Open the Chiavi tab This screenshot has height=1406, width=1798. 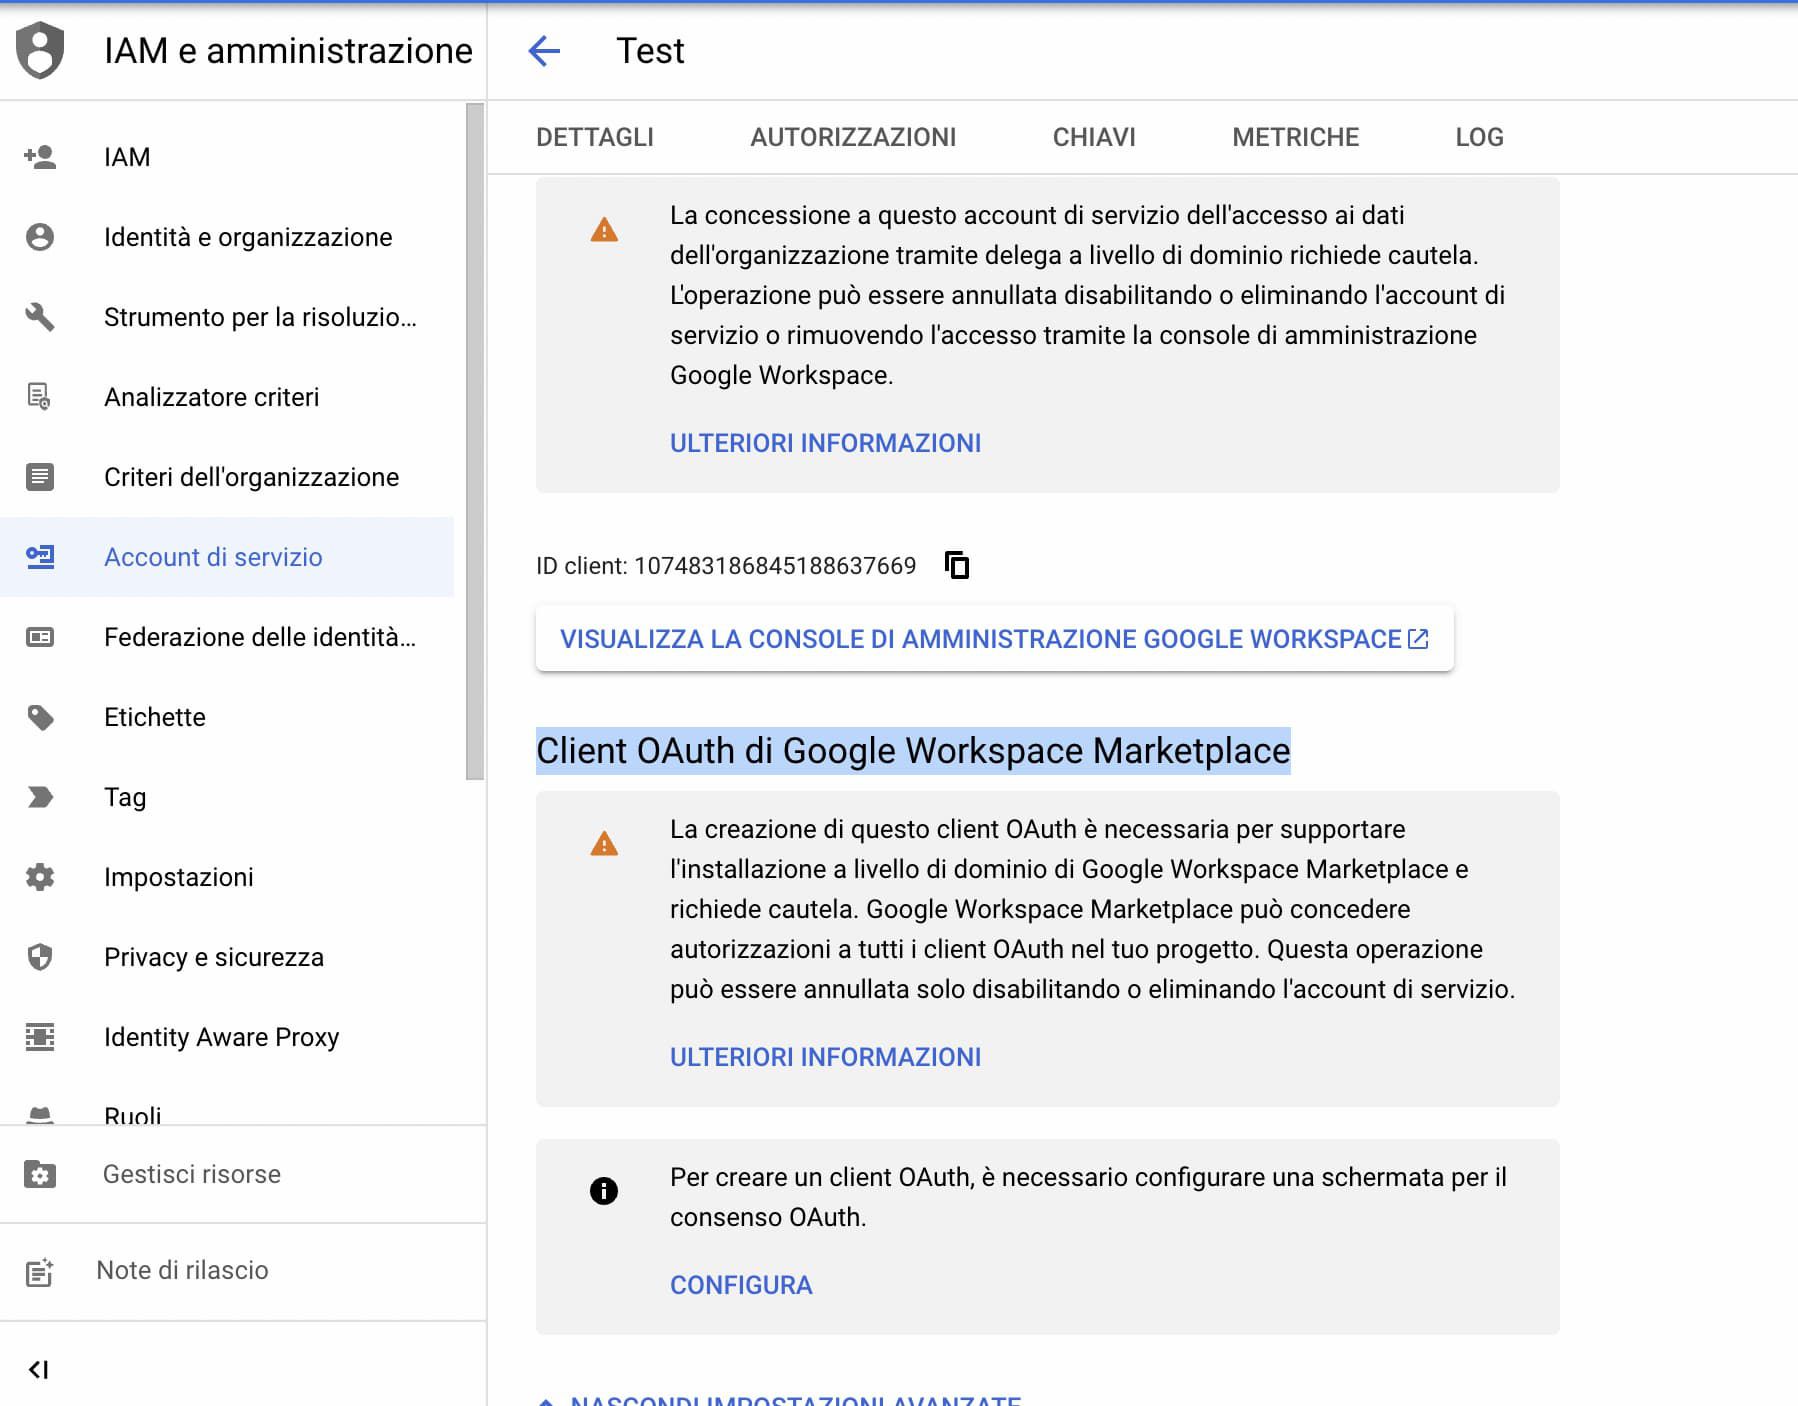pos(1093,137)
